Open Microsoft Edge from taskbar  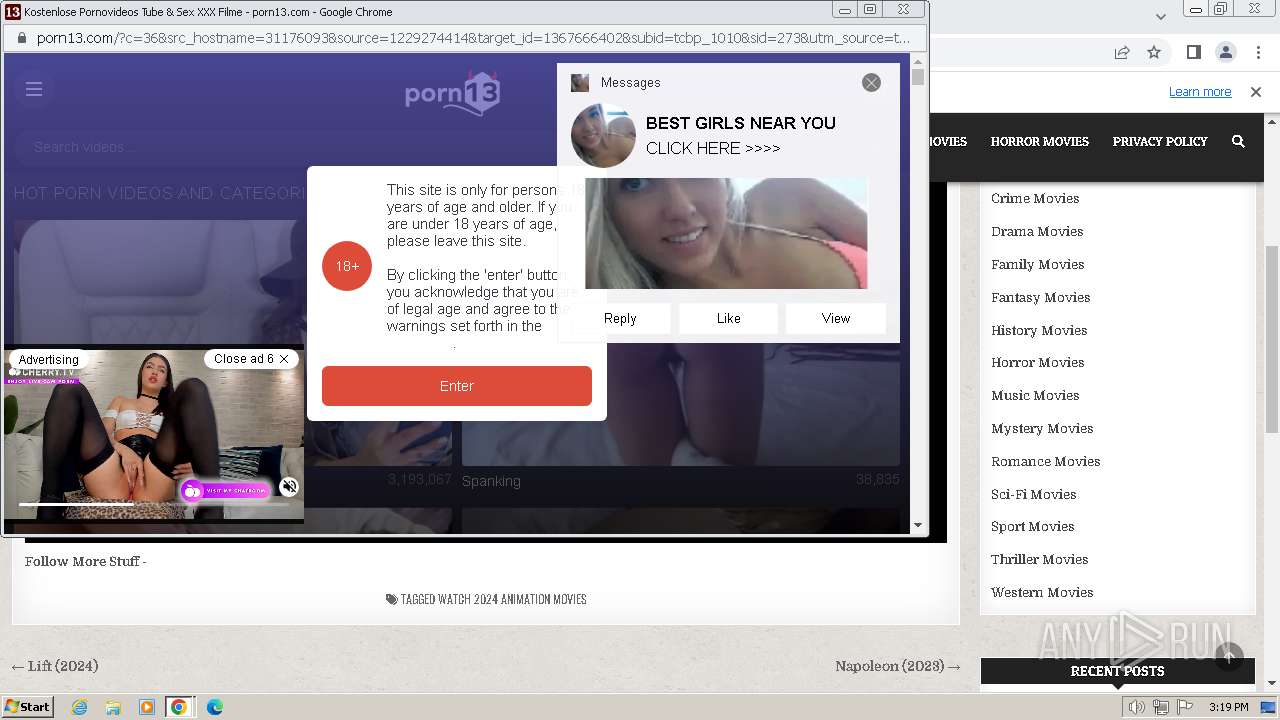click(215, 707)
